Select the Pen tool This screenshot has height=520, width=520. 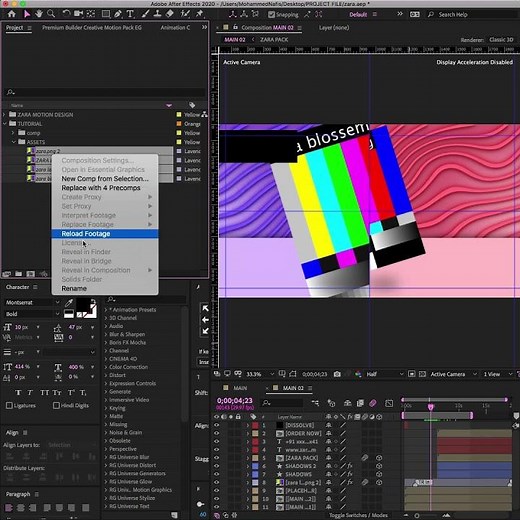pyautogui.click(x=118, y=14)
